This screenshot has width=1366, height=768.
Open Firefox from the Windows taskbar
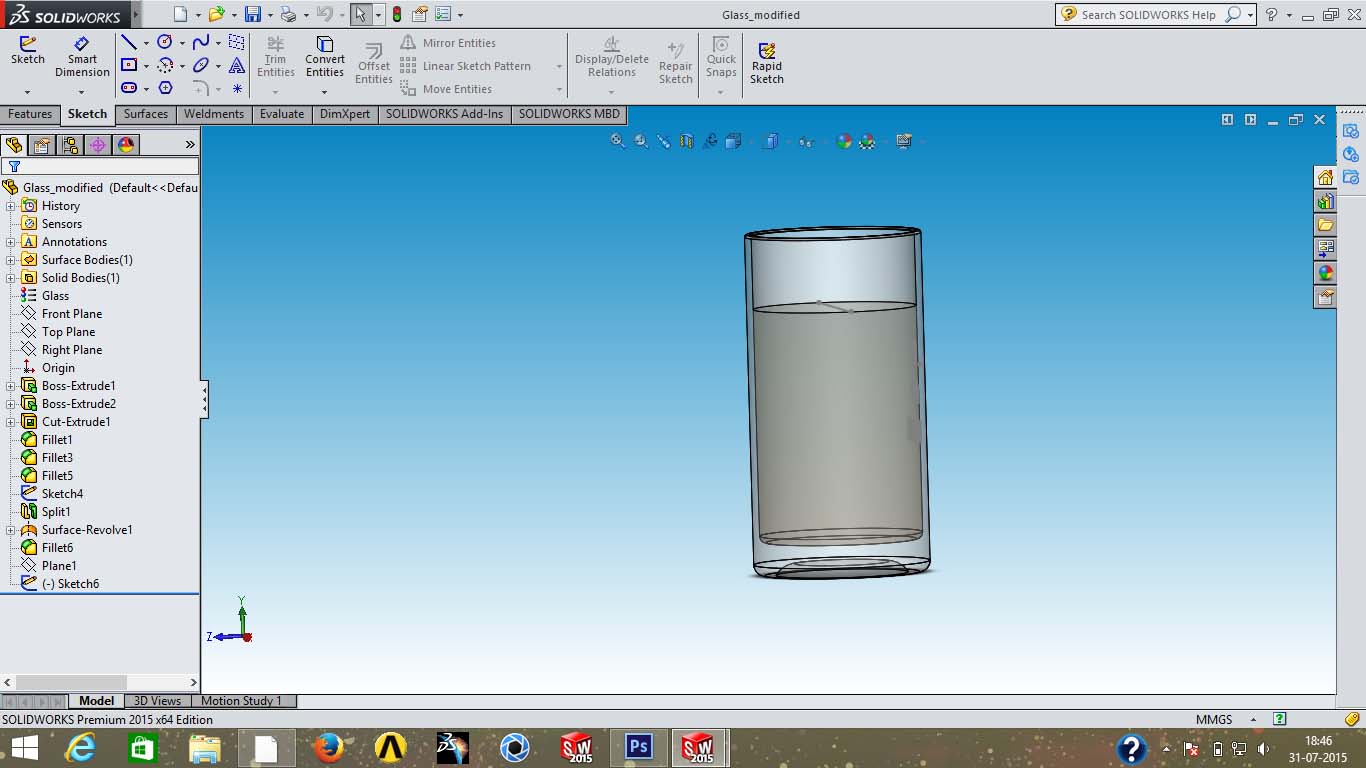point(328,747)
